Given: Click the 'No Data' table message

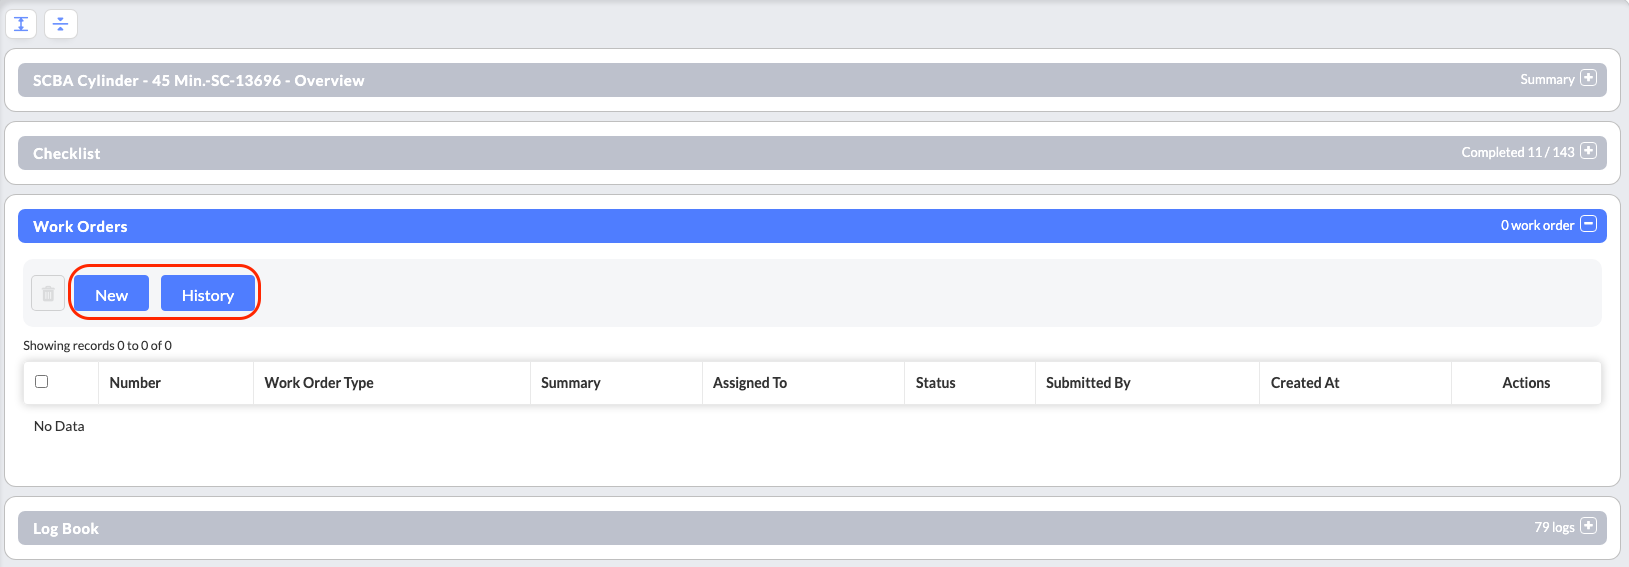Looking at the screenshot, I should [59, 426].
